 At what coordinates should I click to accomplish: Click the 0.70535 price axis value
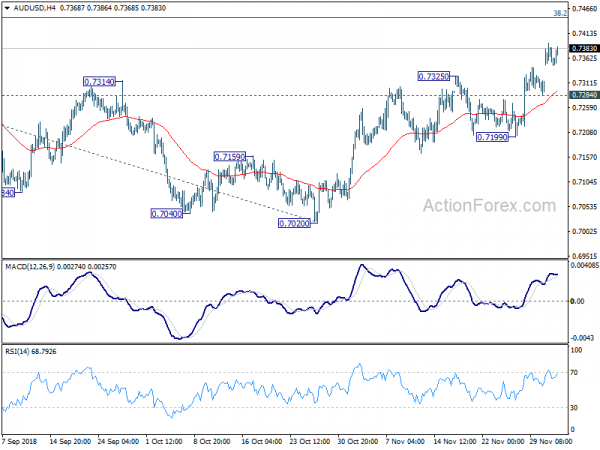pyautogui.click(x=584, y=207)
